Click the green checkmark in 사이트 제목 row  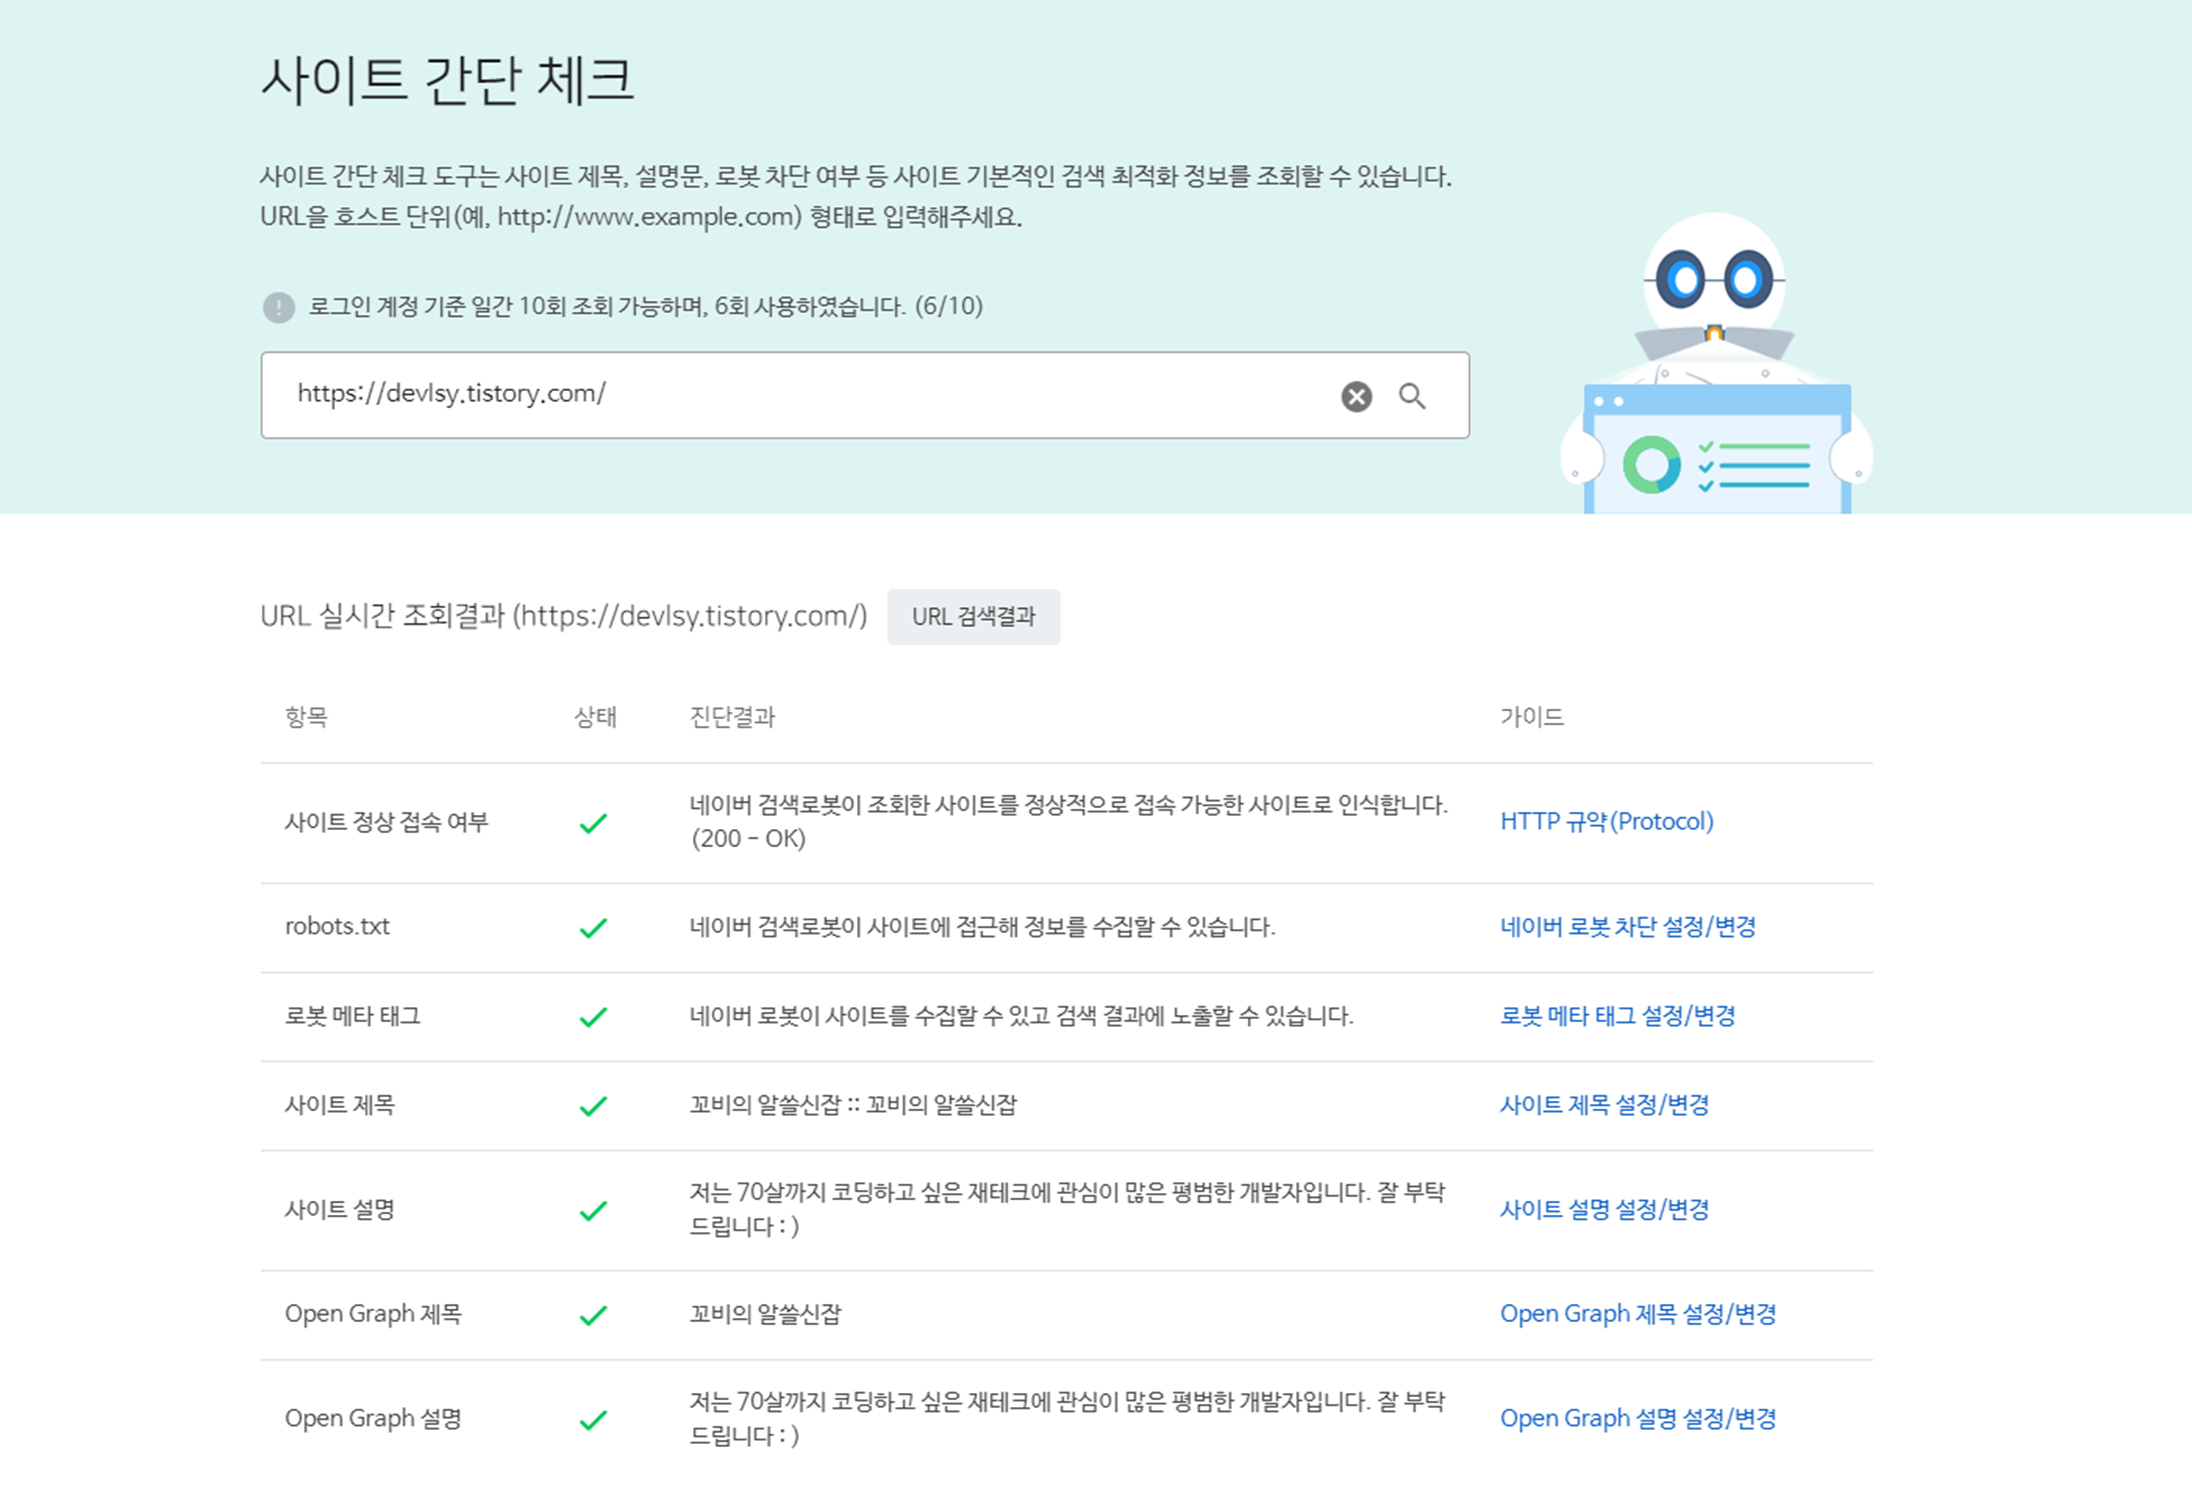tap(593, 1106)
